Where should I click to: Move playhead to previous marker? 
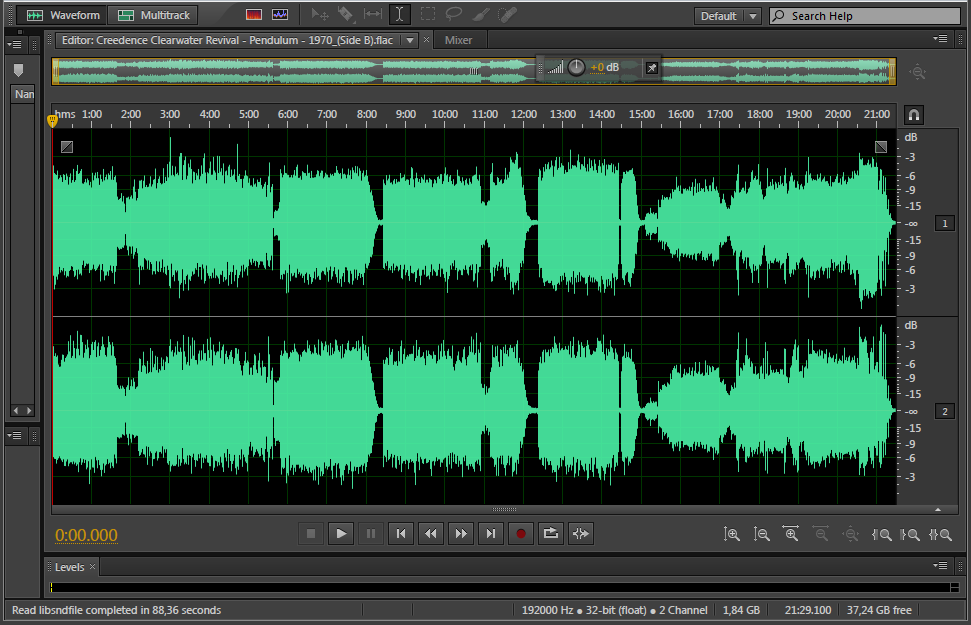[x=401, y=533]
